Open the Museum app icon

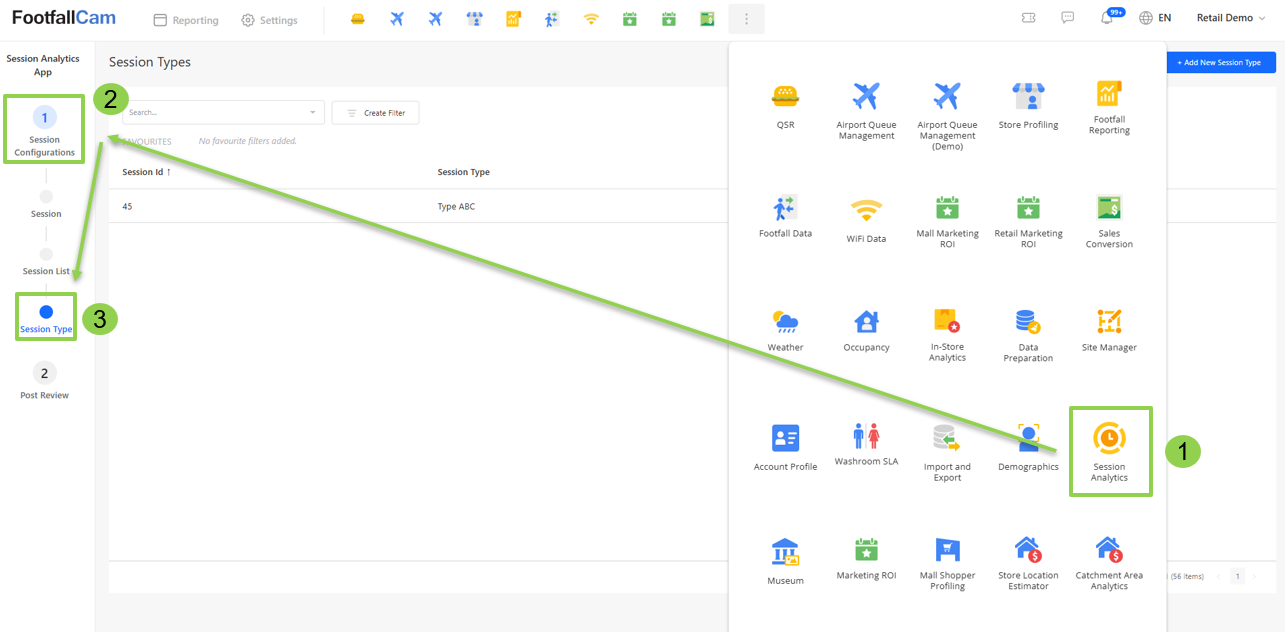(x=785, y=562)
